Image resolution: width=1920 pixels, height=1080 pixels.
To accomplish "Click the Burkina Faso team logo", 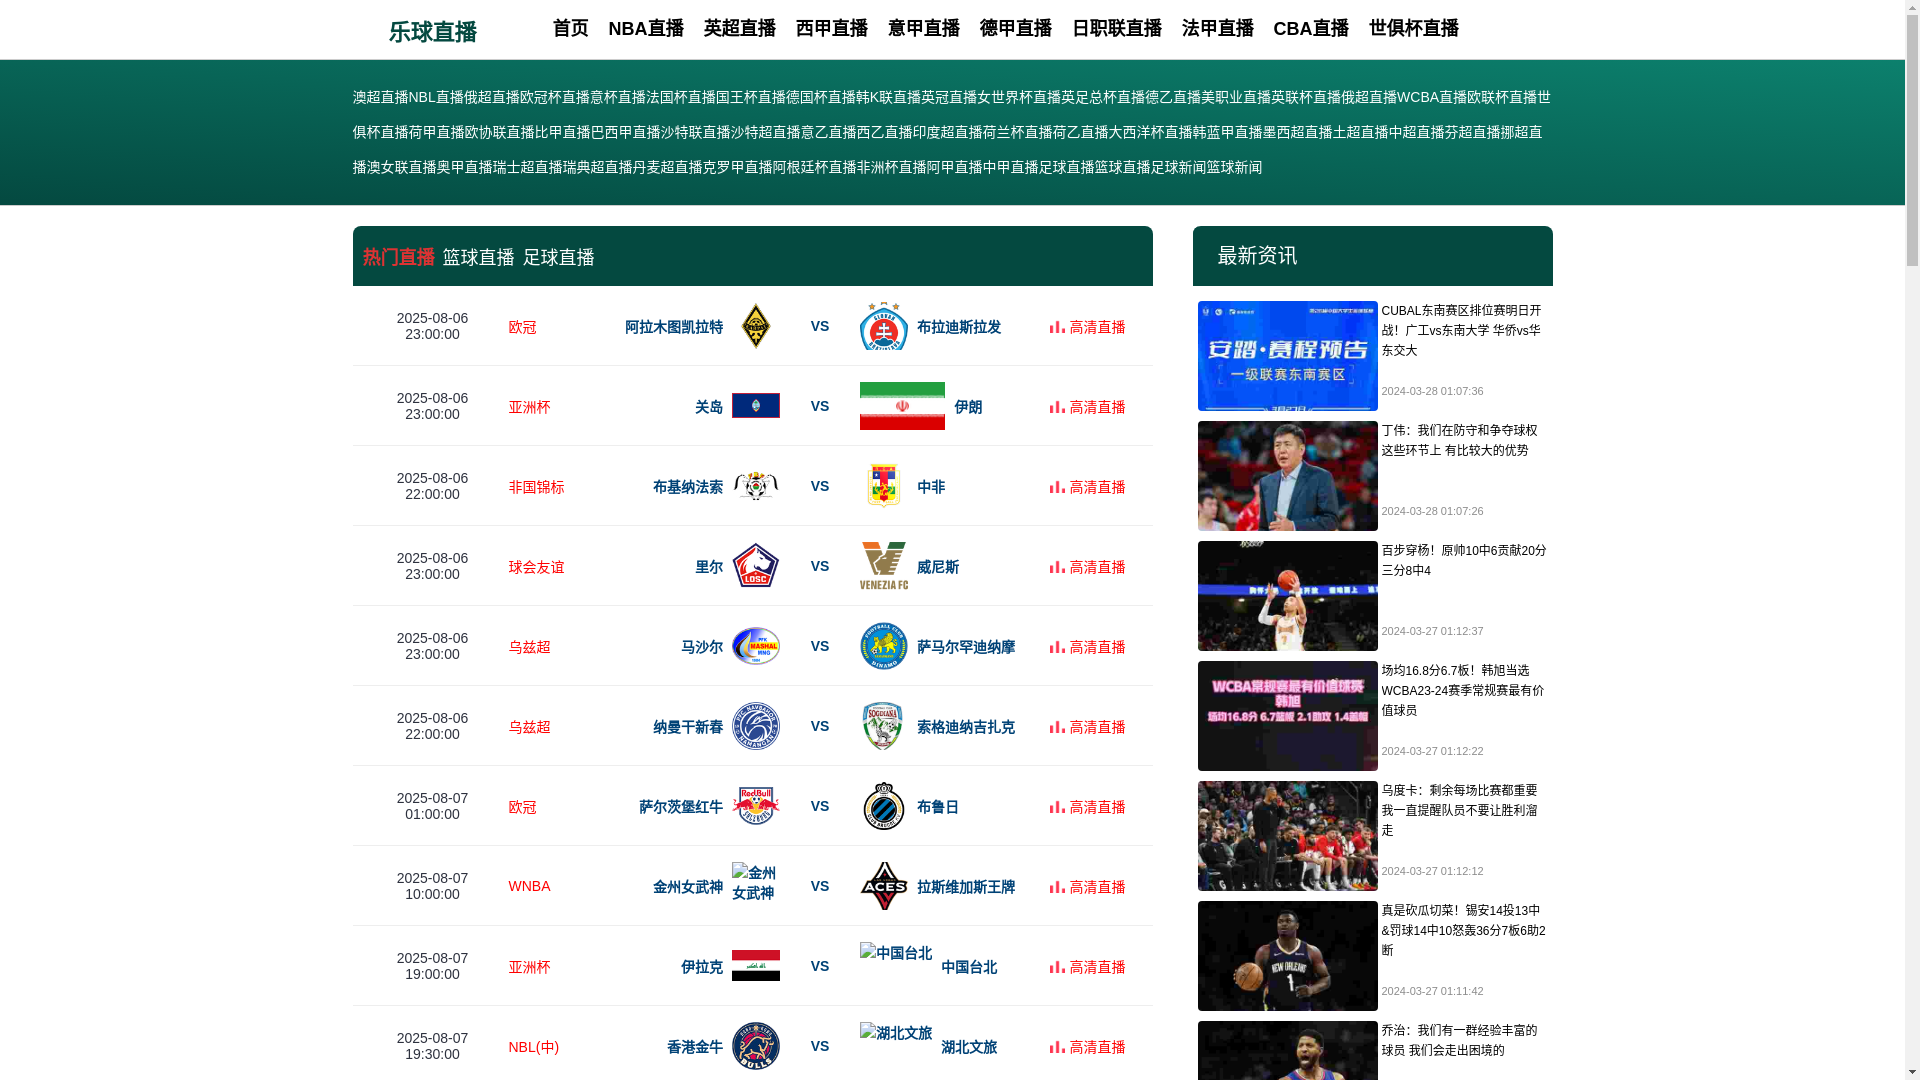I will [x=755, y=486].
